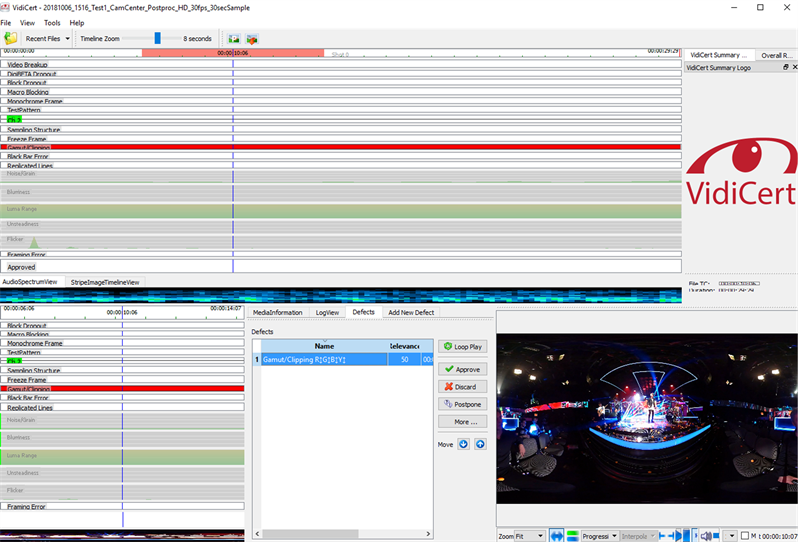Switch to the Add New Defect tab
798x542 pixels.
coord(410,312)
